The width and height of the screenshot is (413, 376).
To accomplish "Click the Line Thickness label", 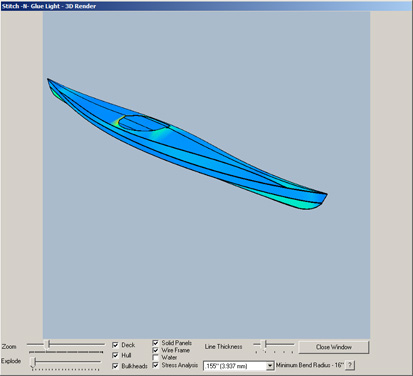I will (223, 347).
